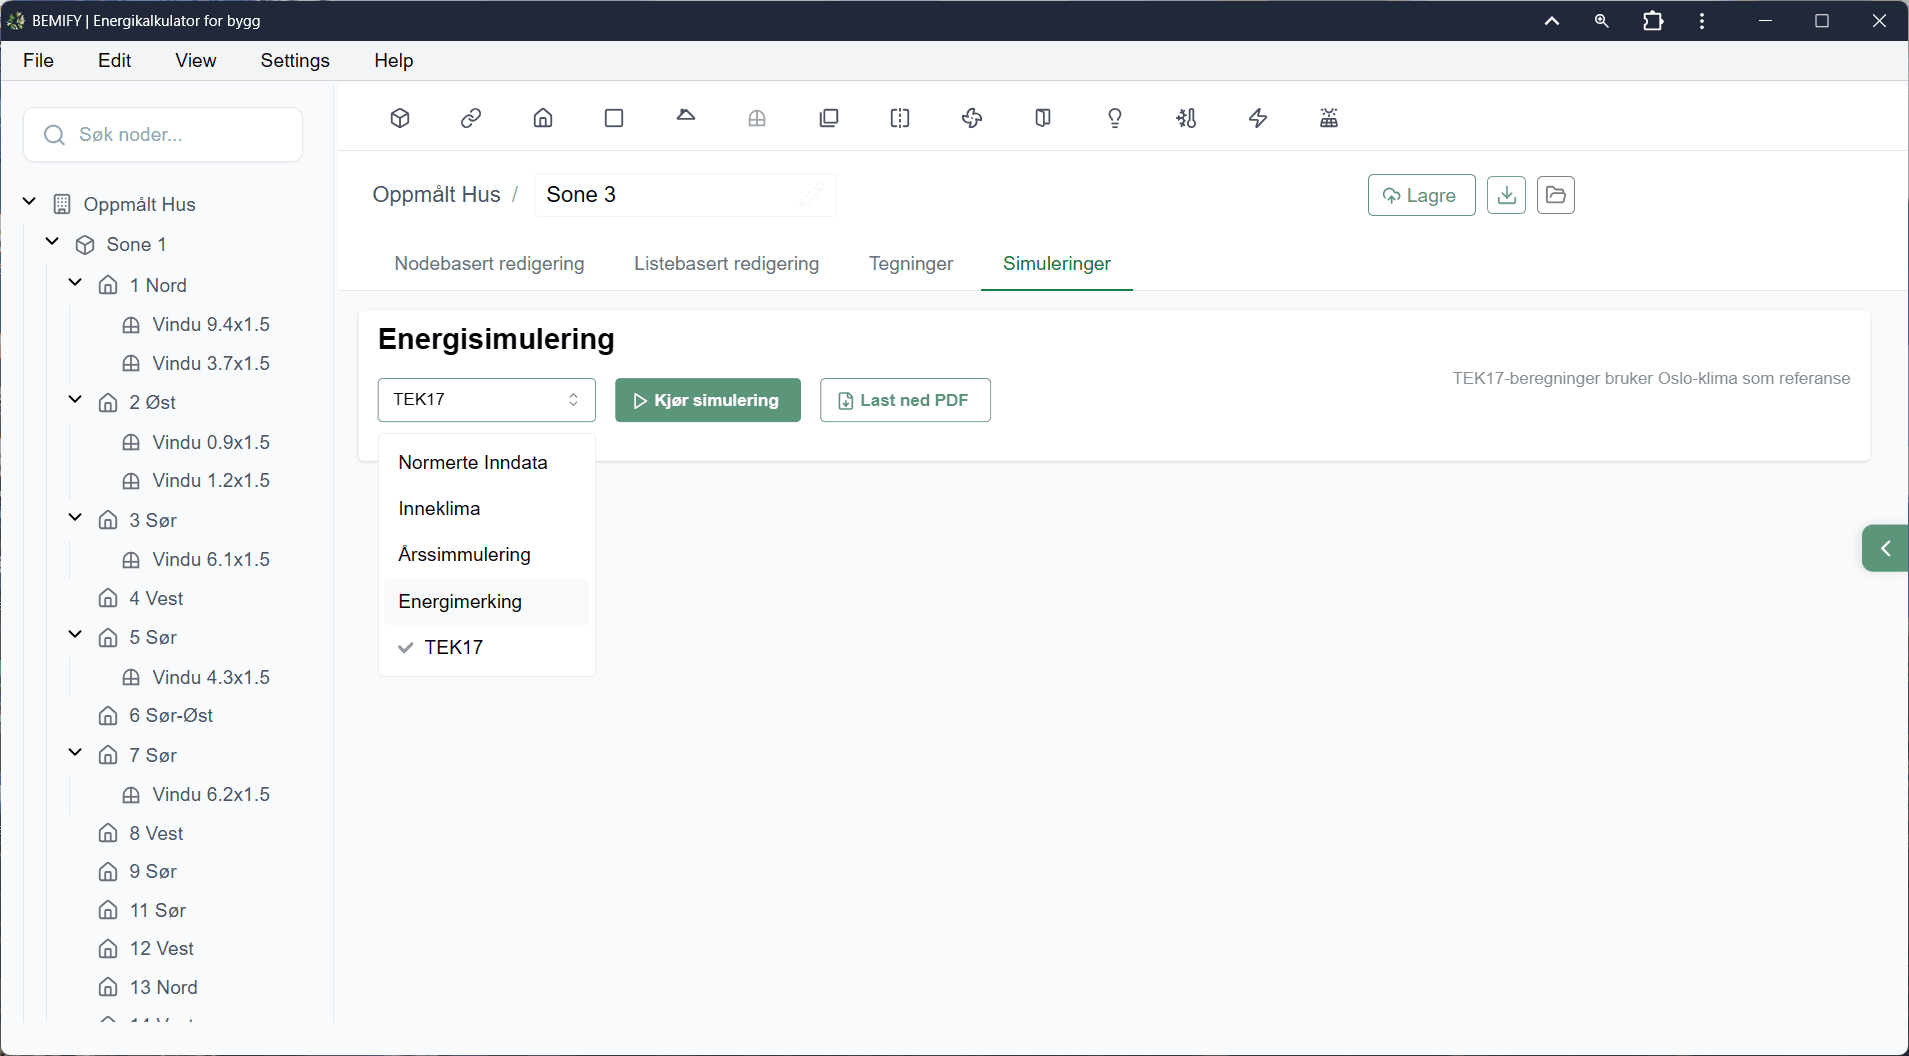Image resolution: width=1909 pixels, height=1056 pixels.
Task: Click the lightning energy icon
Action: click(1257, 118)
